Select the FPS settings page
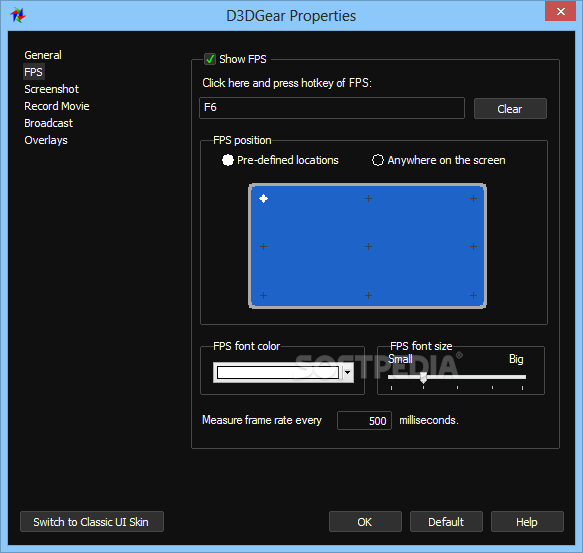Screen dimensions: 583x553 pyautogui.click(x=33, y=72)
